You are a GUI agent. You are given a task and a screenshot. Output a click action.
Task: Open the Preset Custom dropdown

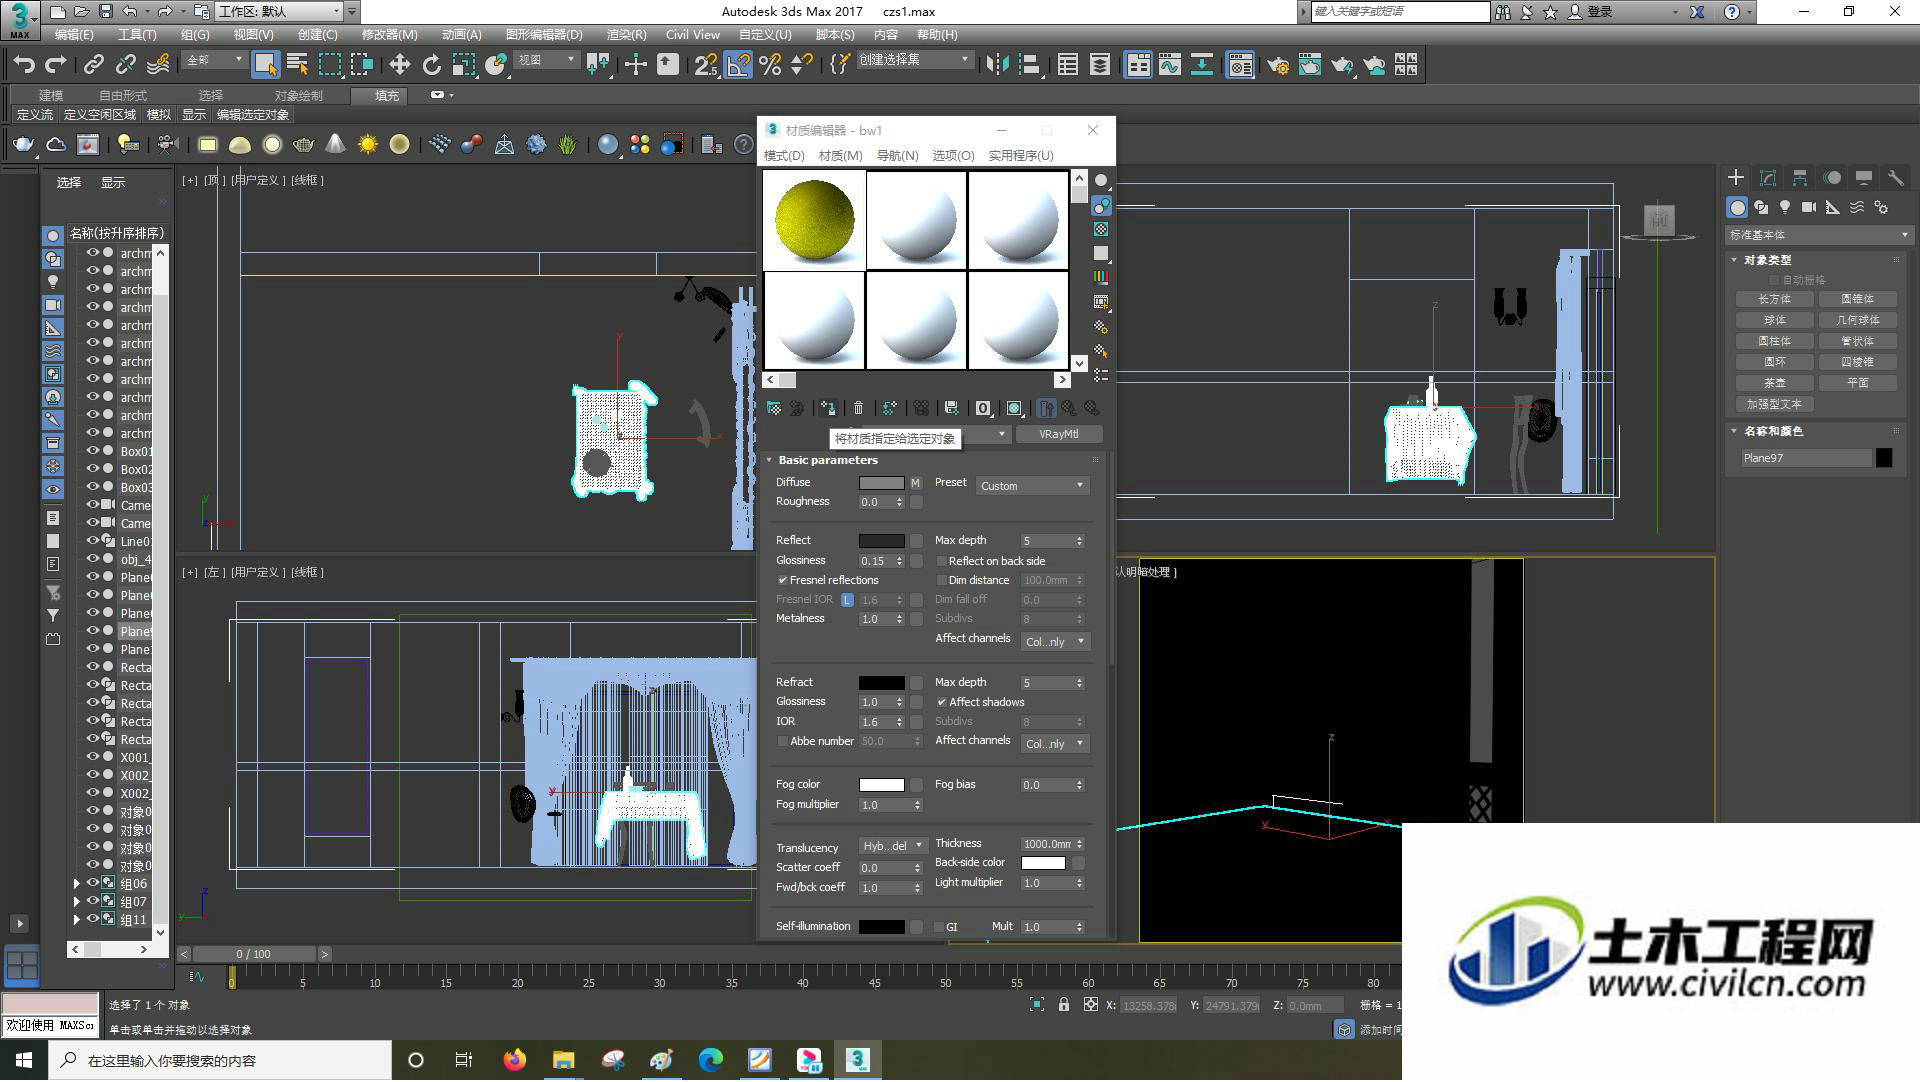pyautogui.click(x=1032, y=486)
